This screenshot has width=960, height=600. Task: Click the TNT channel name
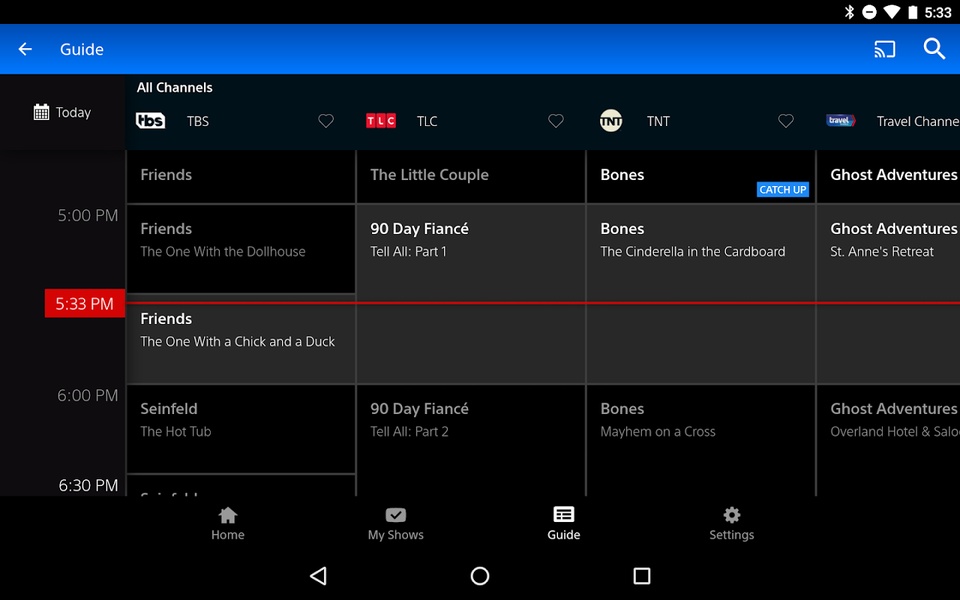click(x=658, y=121)
